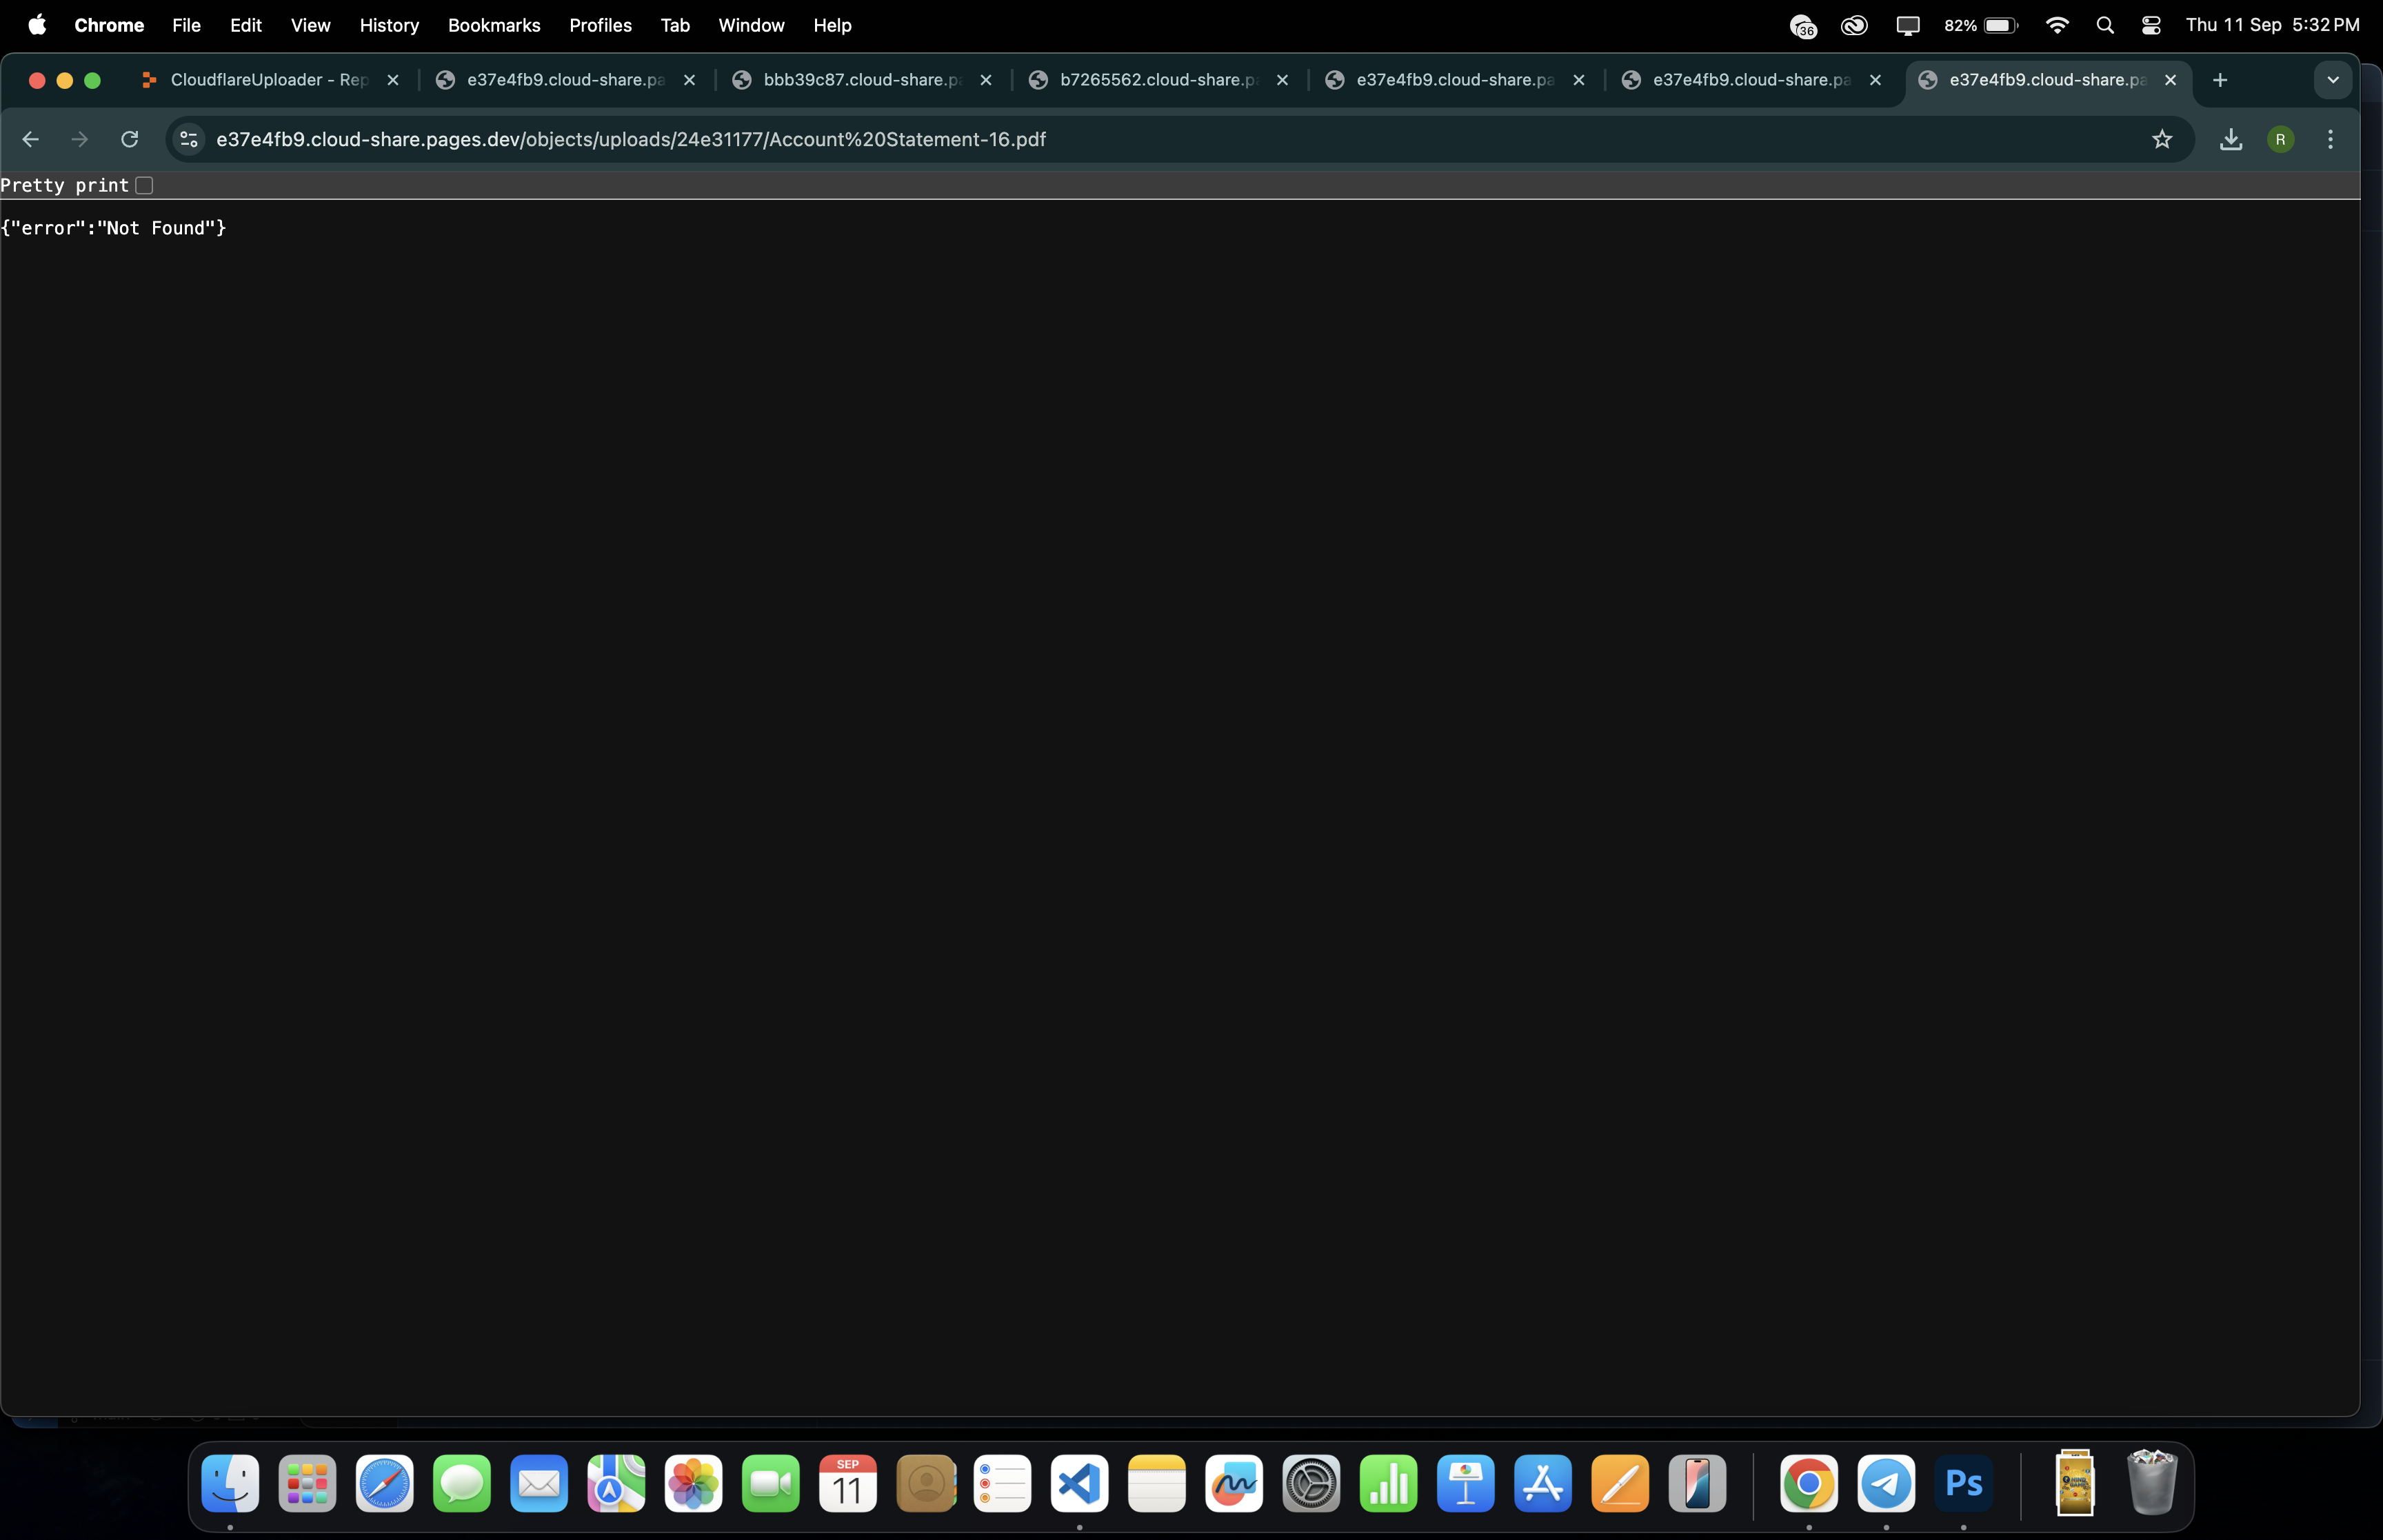
Task: Open the Profiles menu
Action: click(x=600, y=25)
